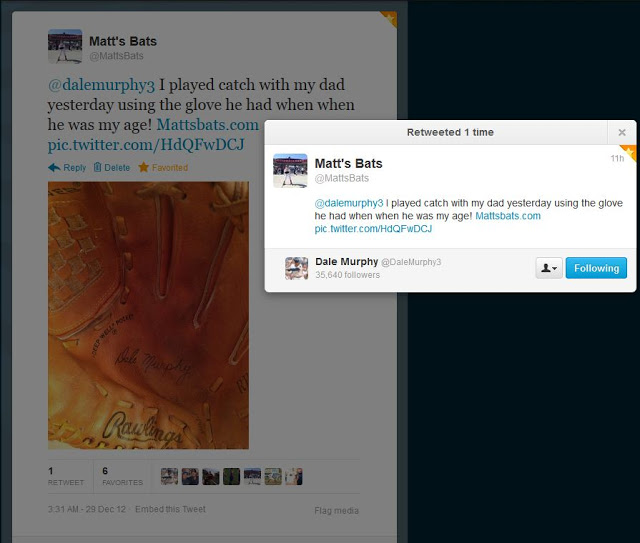View the 1 Retweet count
The height and width of the screenshot is (543, 640).
click(x=66, y=476)
